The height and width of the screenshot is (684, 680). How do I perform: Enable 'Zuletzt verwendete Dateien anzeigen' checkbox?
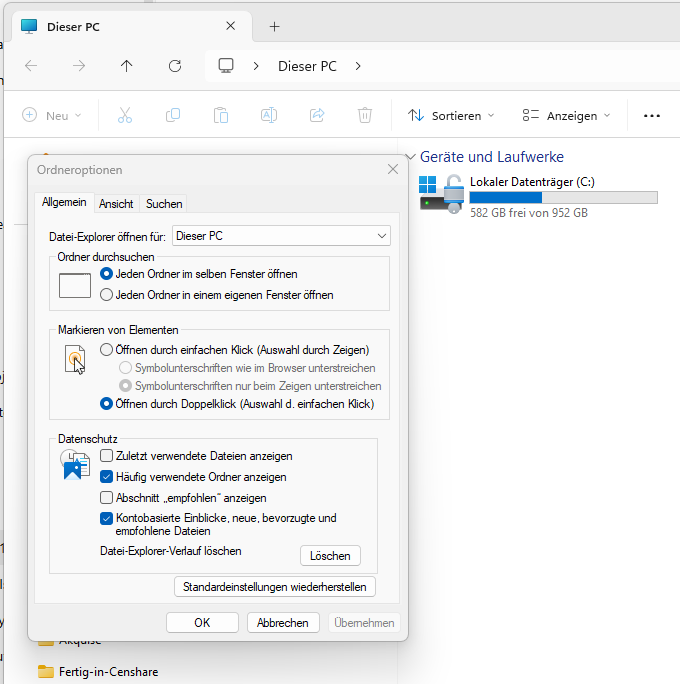[107, 456]
